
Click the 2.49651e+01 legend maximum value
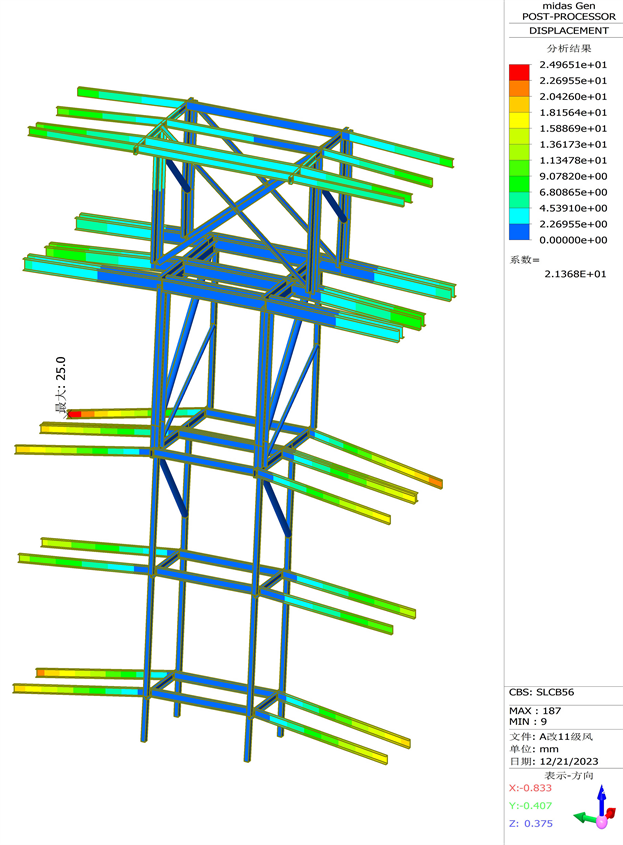pyautogui.click(x=573, y=65)
